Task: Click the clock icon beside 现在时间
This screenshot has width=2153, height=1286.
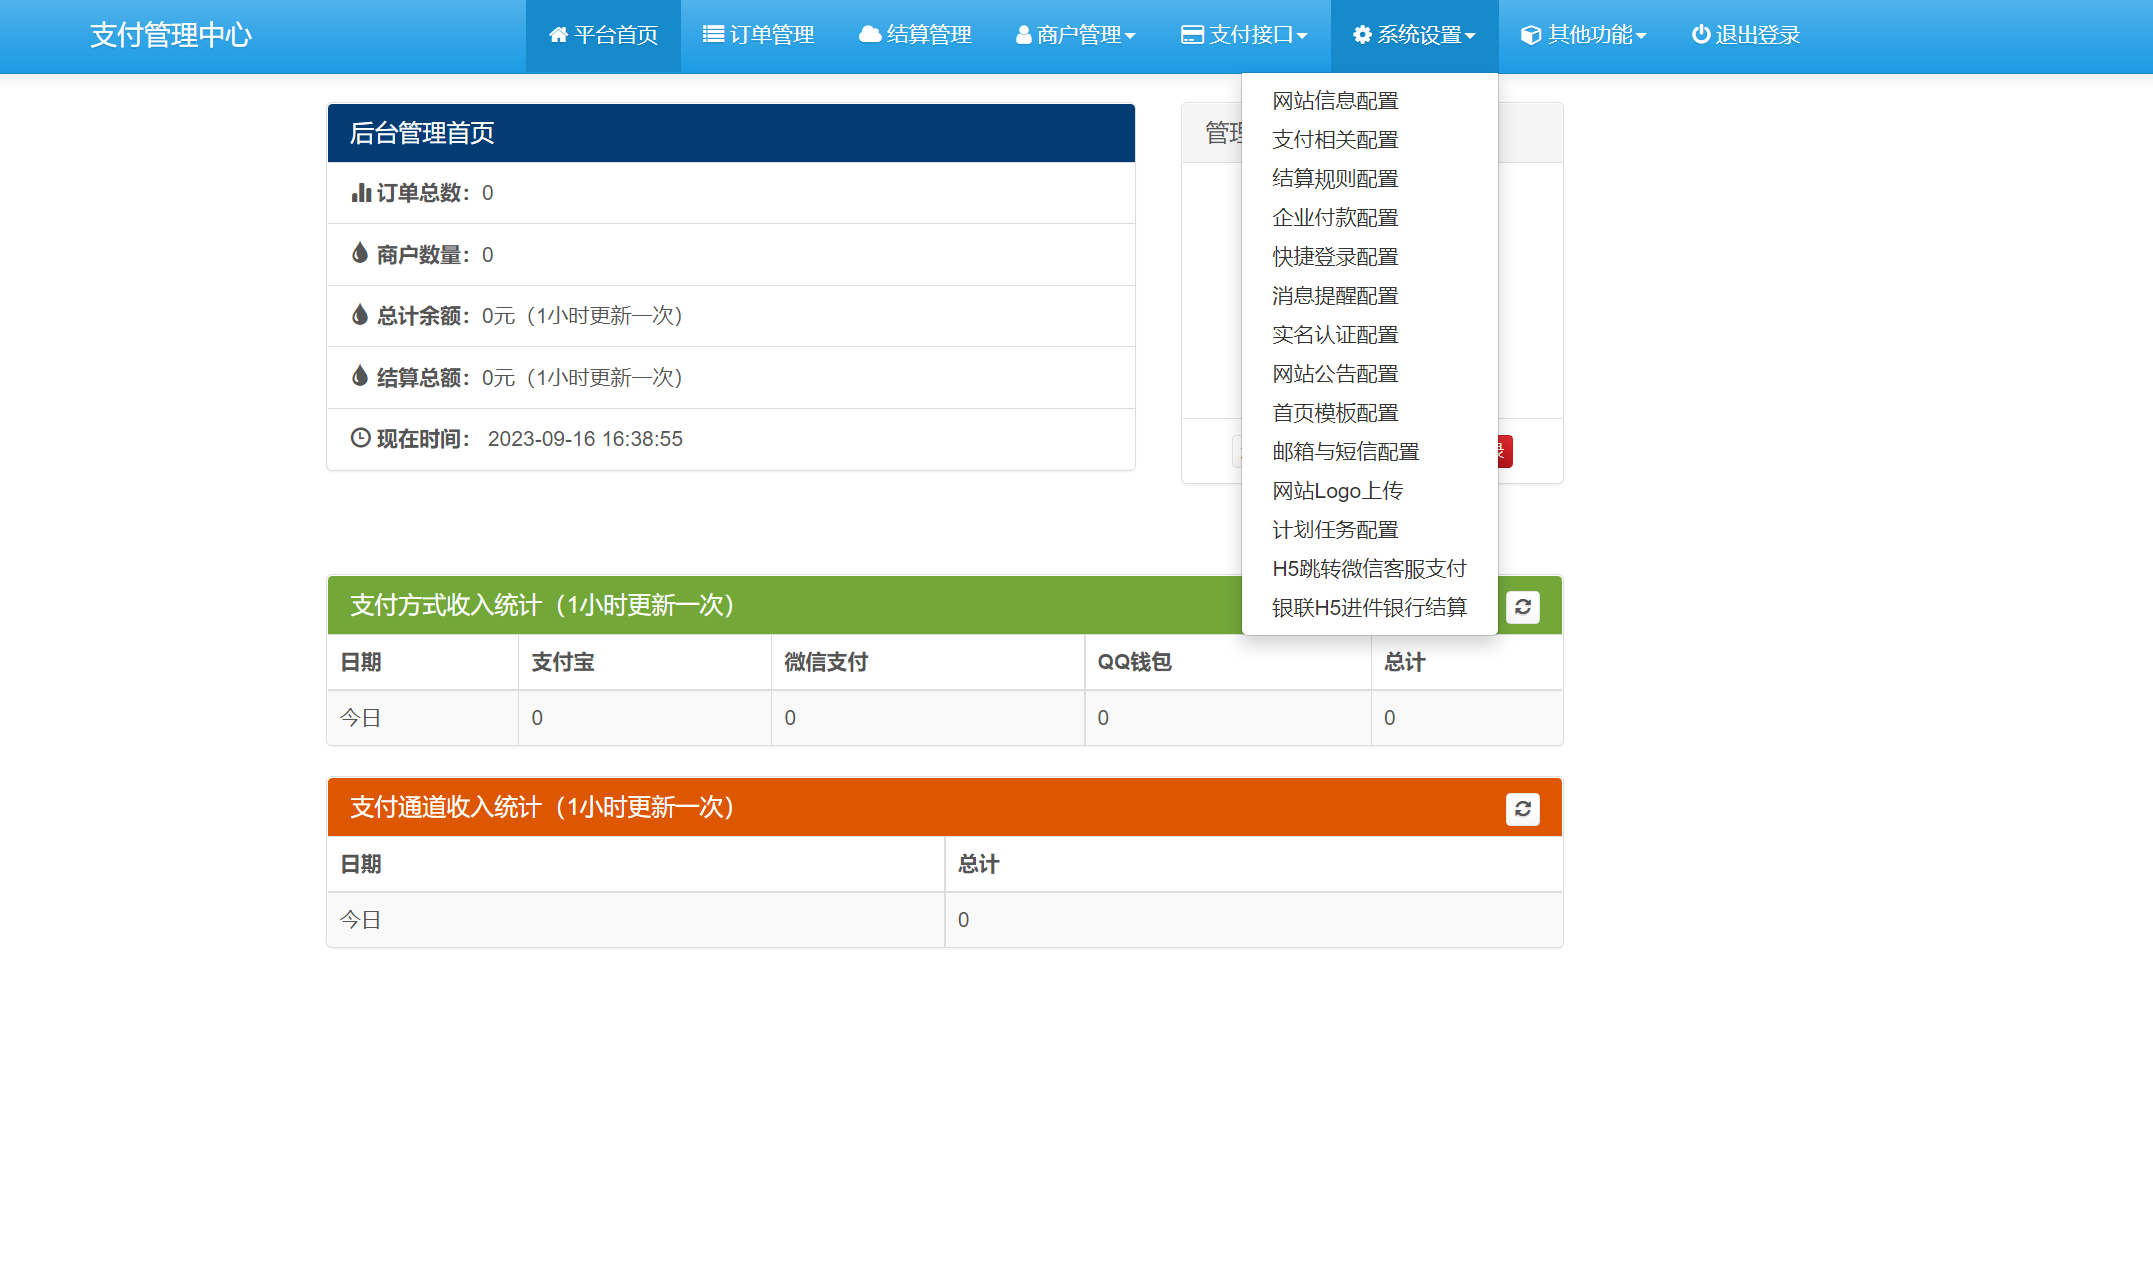Action: point(360,438)
